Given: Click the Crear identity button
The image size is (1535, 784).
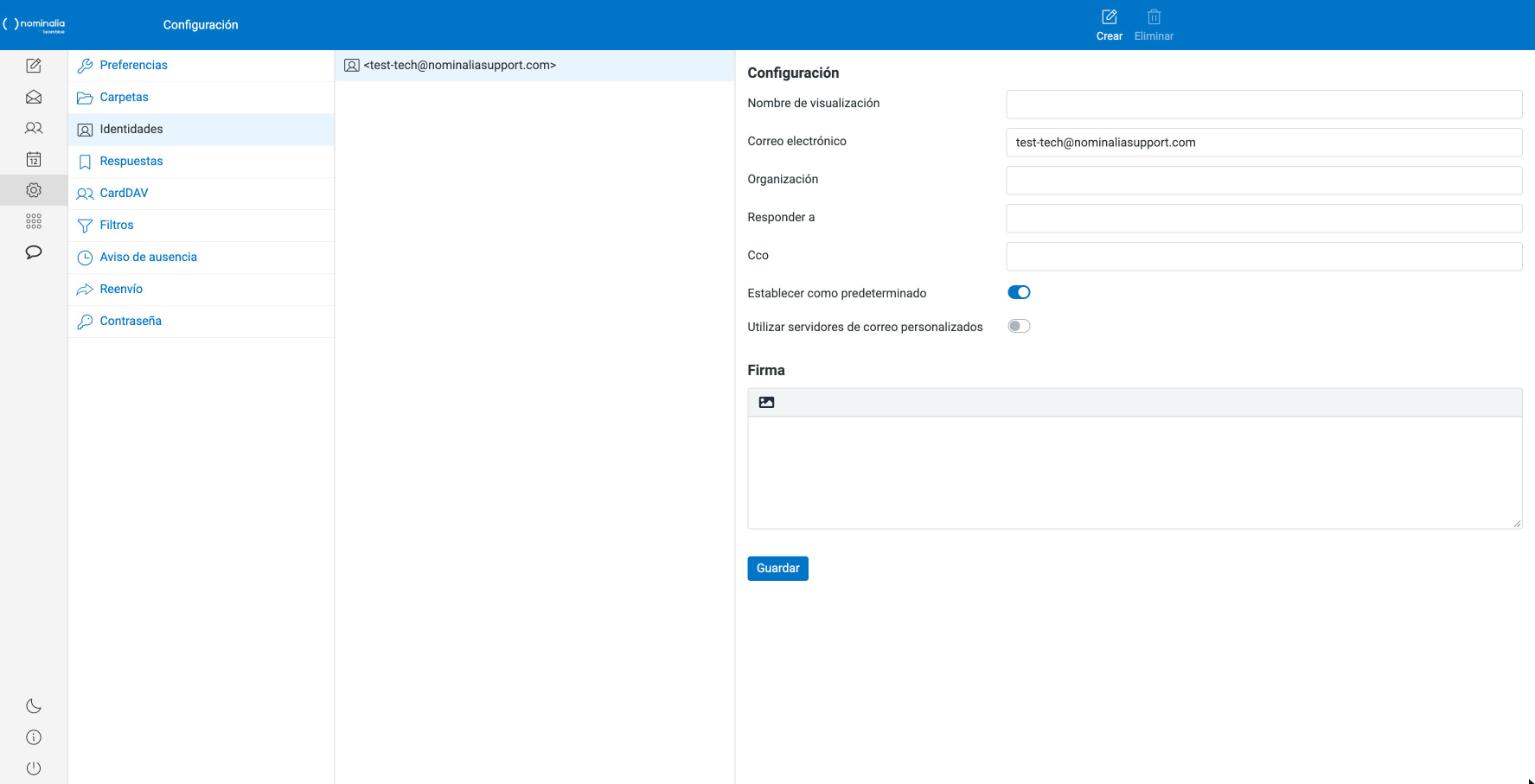Looking at the screenshot, I should pyautogui.click(x=1109, y=25).
